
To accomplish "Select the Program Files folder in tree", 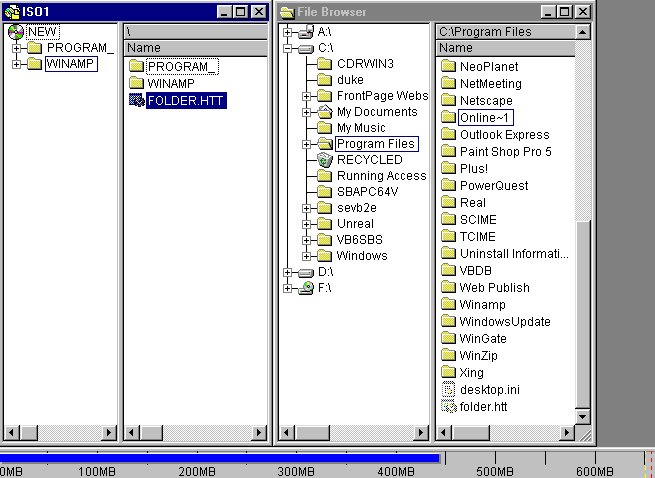I will (x=375, y=144).
